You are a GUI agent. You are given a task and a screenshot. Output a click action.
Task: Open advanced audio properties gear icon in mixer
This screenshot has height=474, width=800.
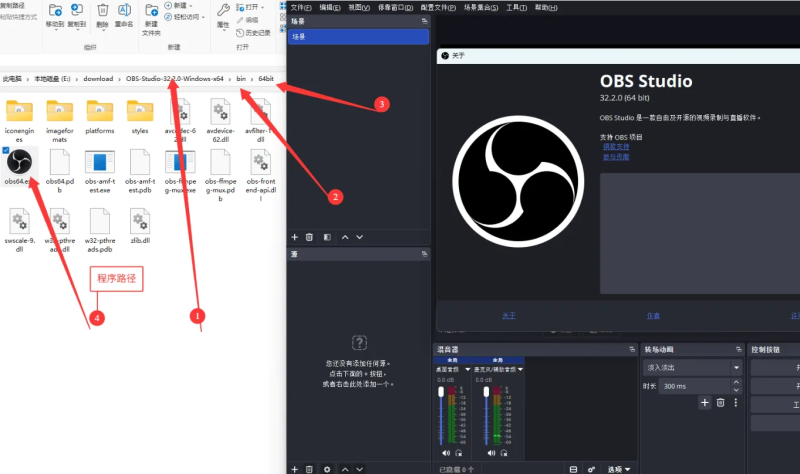pos(591,469)
